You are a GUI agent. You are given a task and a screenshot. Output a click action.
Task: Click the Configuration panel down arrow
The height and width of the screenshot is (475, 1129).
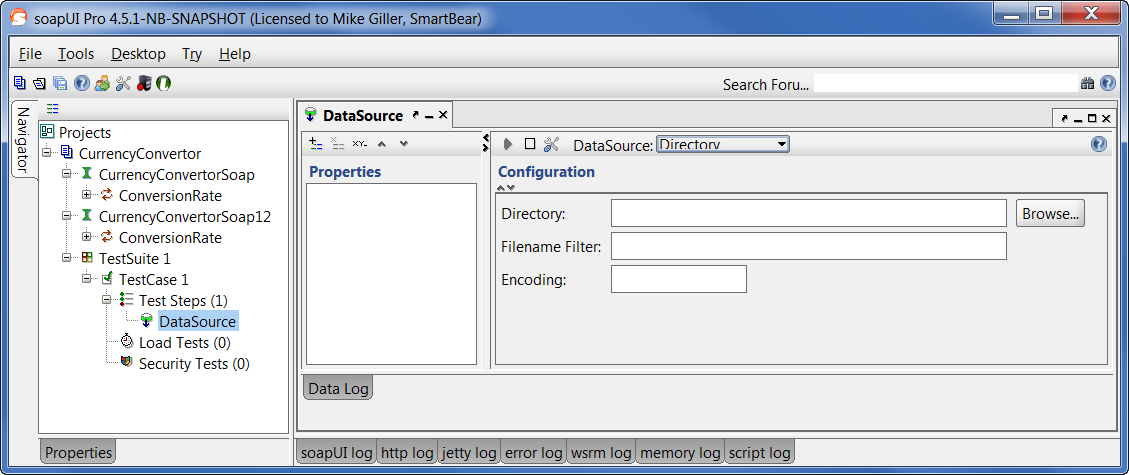(510, 188)
